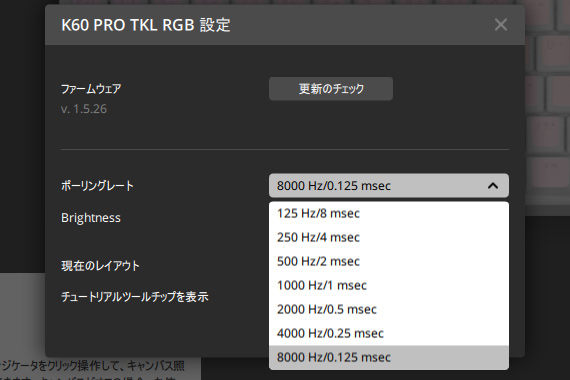Viewport: 570px width, 380px height.
Task: Collapse the polling rate dropdown using the chevron arrow
Action: coord(493,186)
